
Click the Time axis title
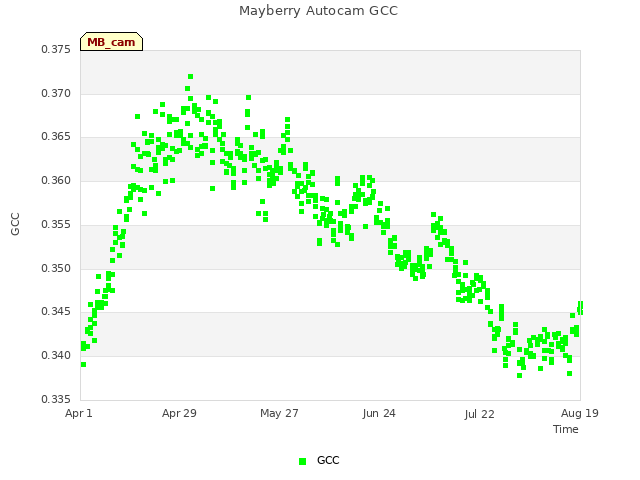click(x=566, y=429)
